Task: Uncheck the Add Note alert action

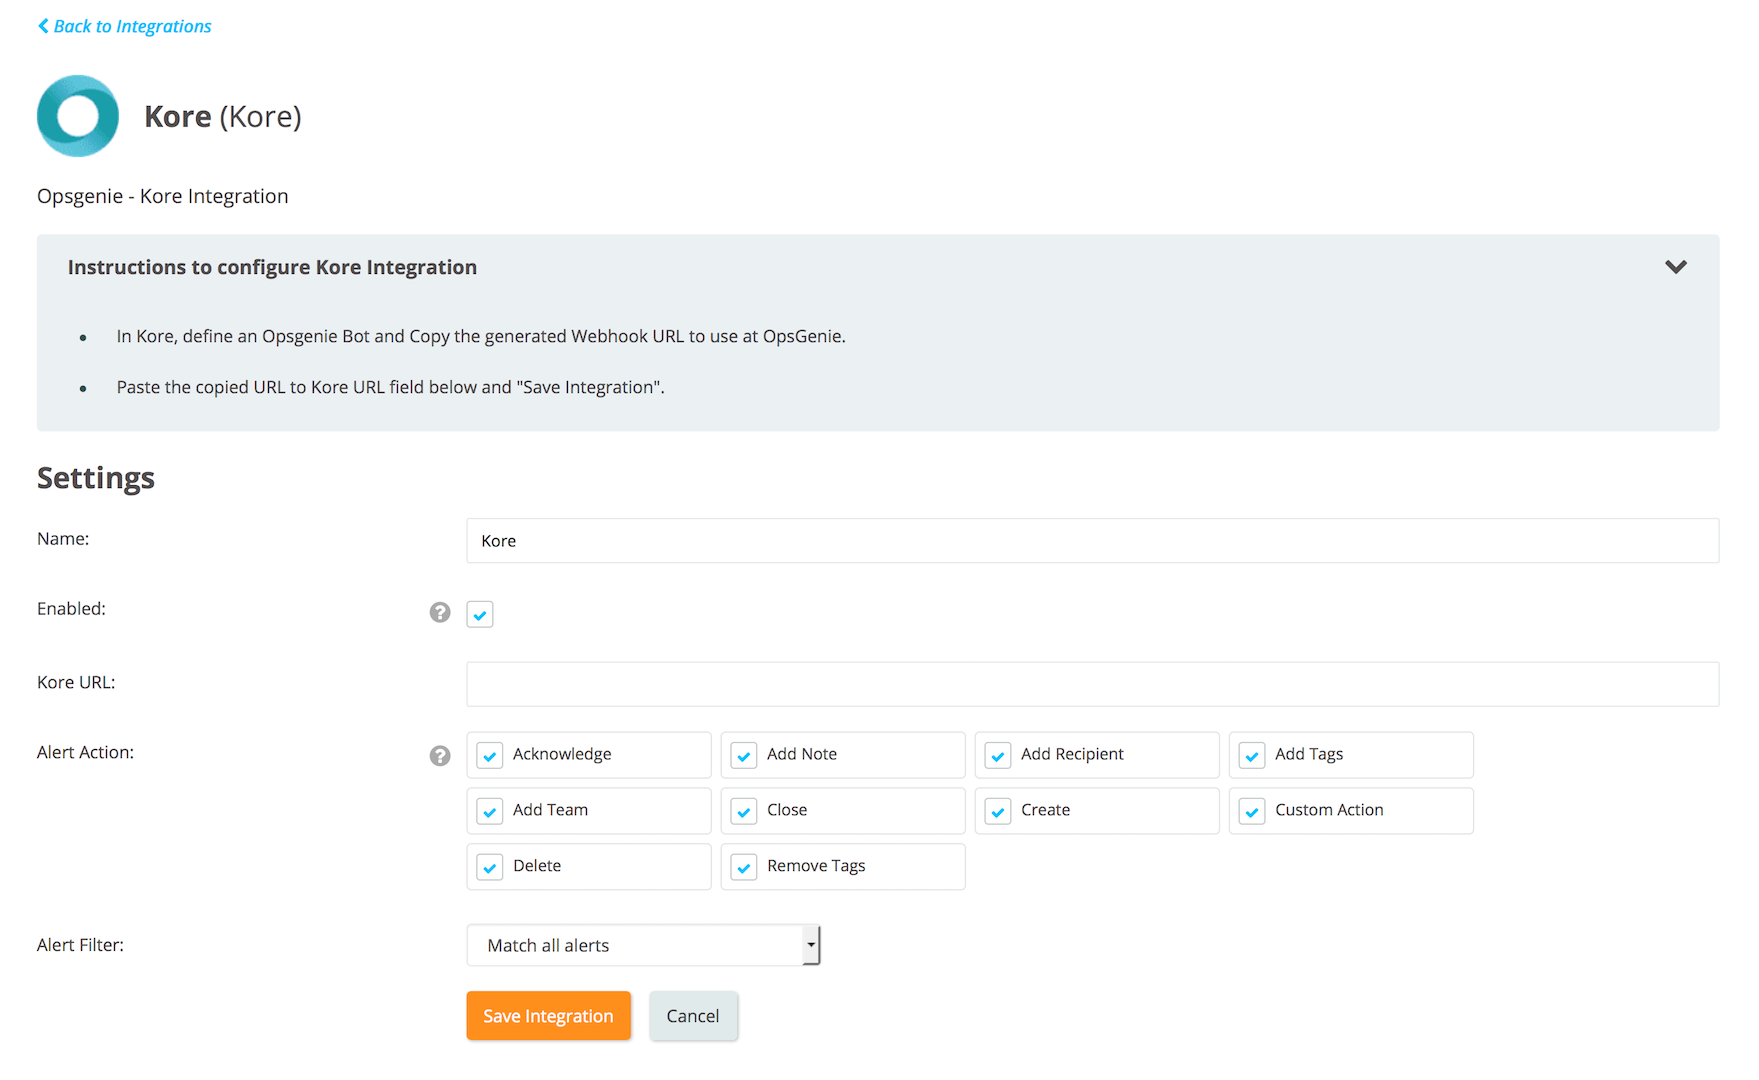Action: point(744,755)
